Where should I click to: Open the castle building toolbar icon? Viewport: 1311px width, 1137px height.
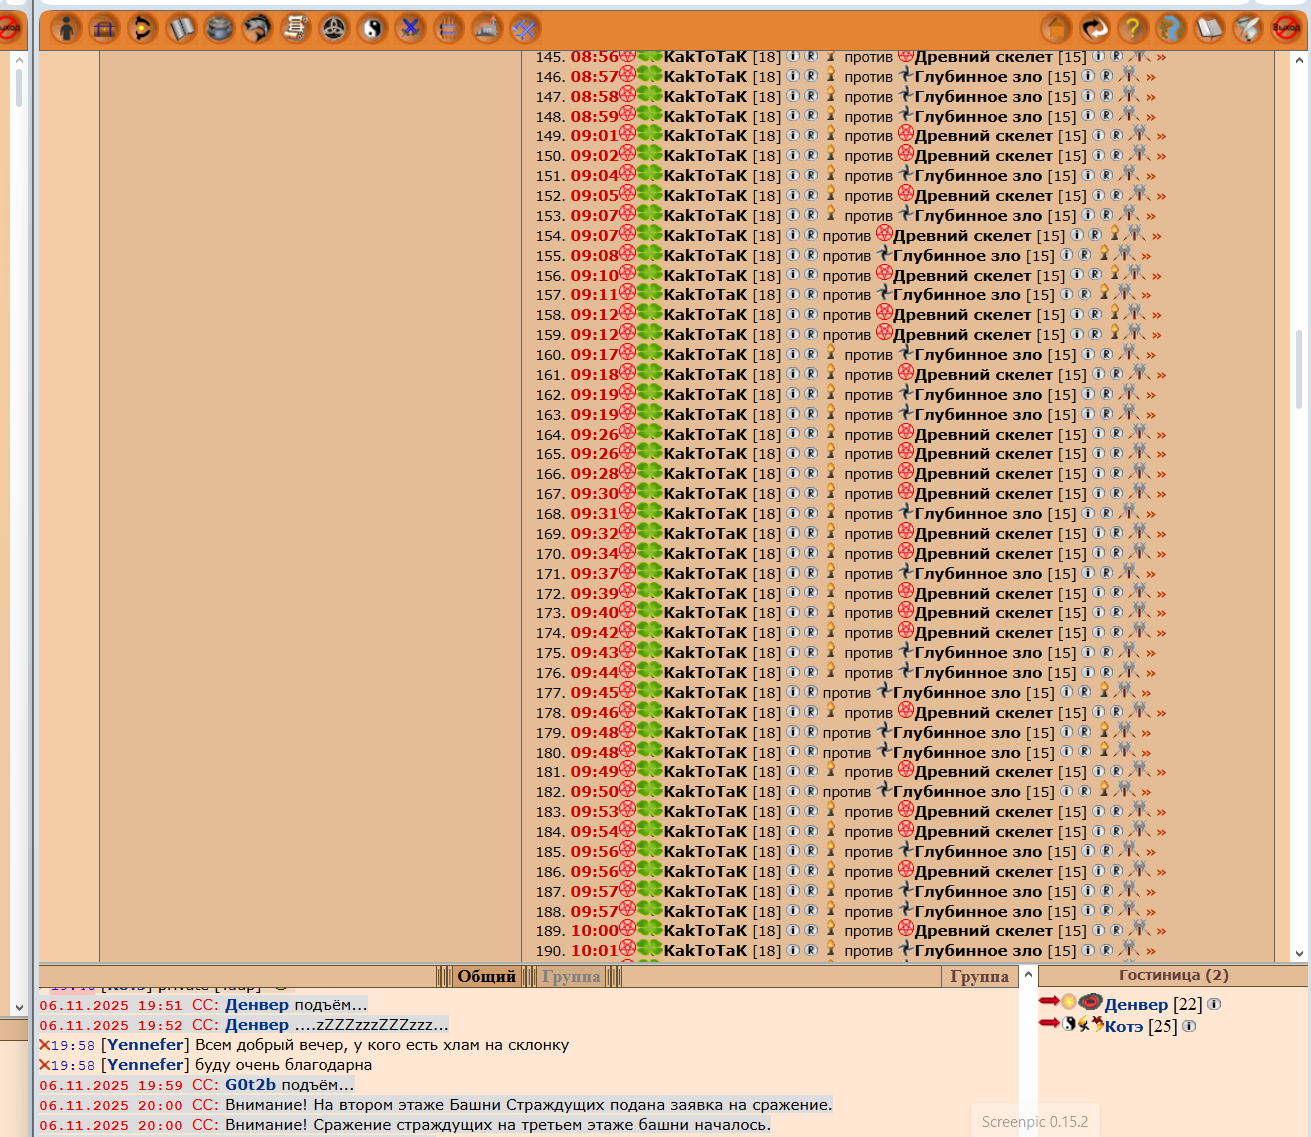(x=487, y=28)
